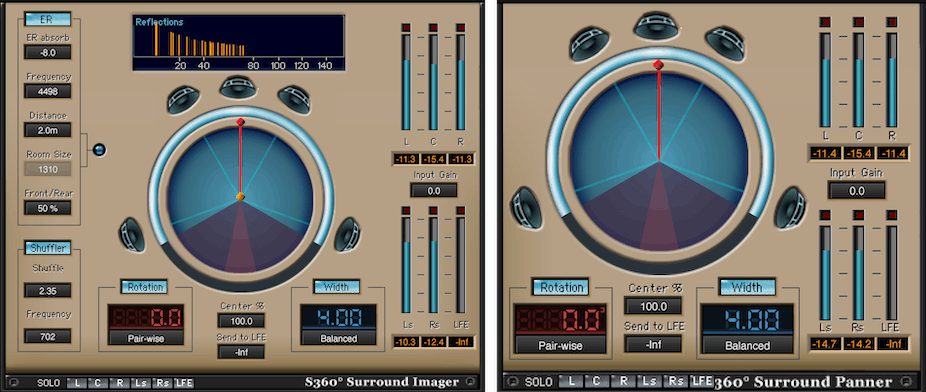Click the Rs level meter in Surround Panner
The image size is (926, 392).
(x=858, y=273)
